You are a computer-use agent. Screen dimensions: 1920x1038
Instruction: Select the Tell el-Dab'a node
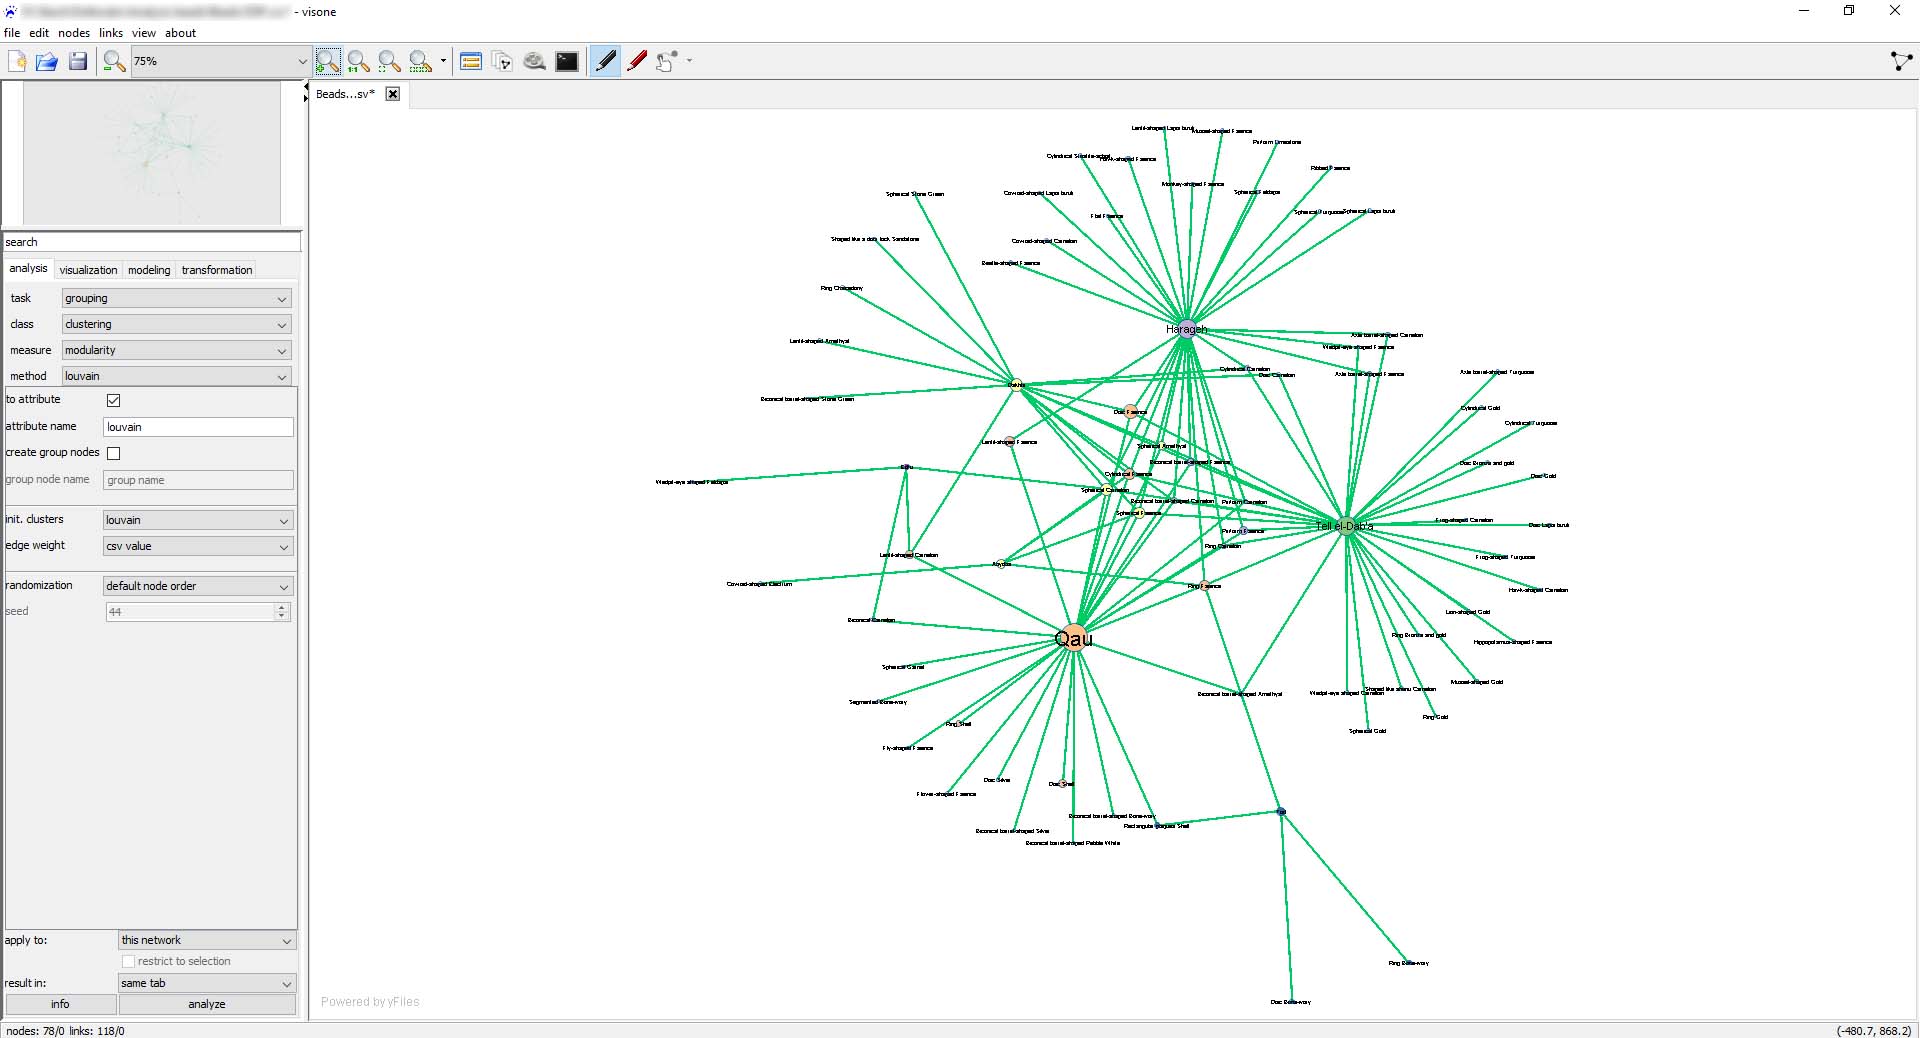pos(1345,526)
